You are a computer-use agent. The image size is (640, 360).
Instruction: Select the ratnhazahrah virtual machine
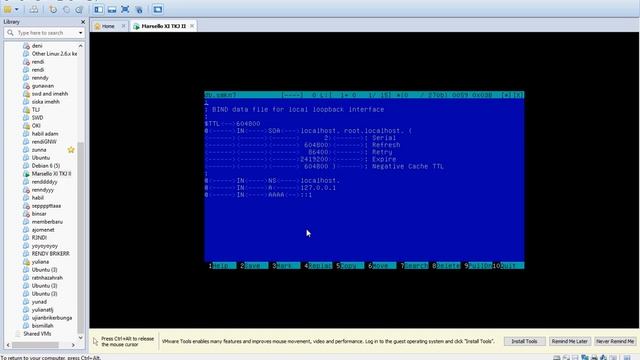pos(47,278)
